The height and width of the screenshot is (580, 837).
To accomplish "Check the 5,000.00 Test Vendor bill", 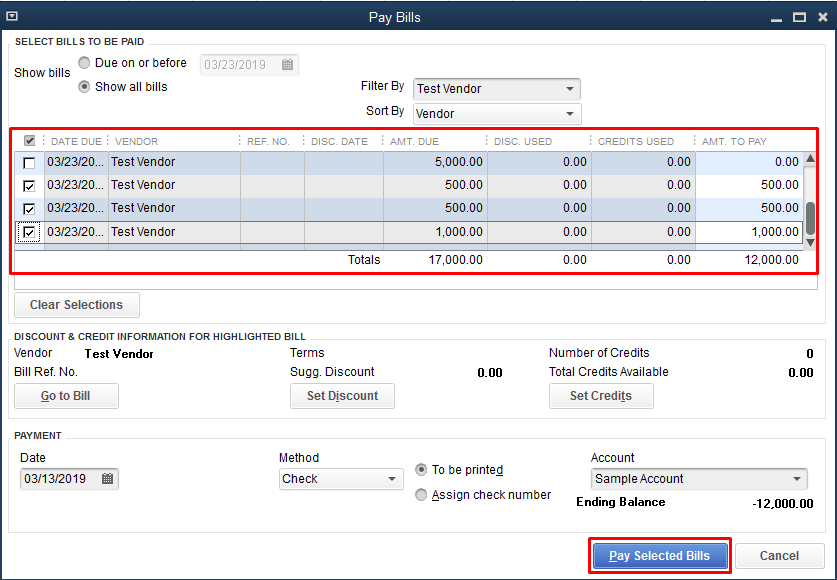I will coord(29,162).
